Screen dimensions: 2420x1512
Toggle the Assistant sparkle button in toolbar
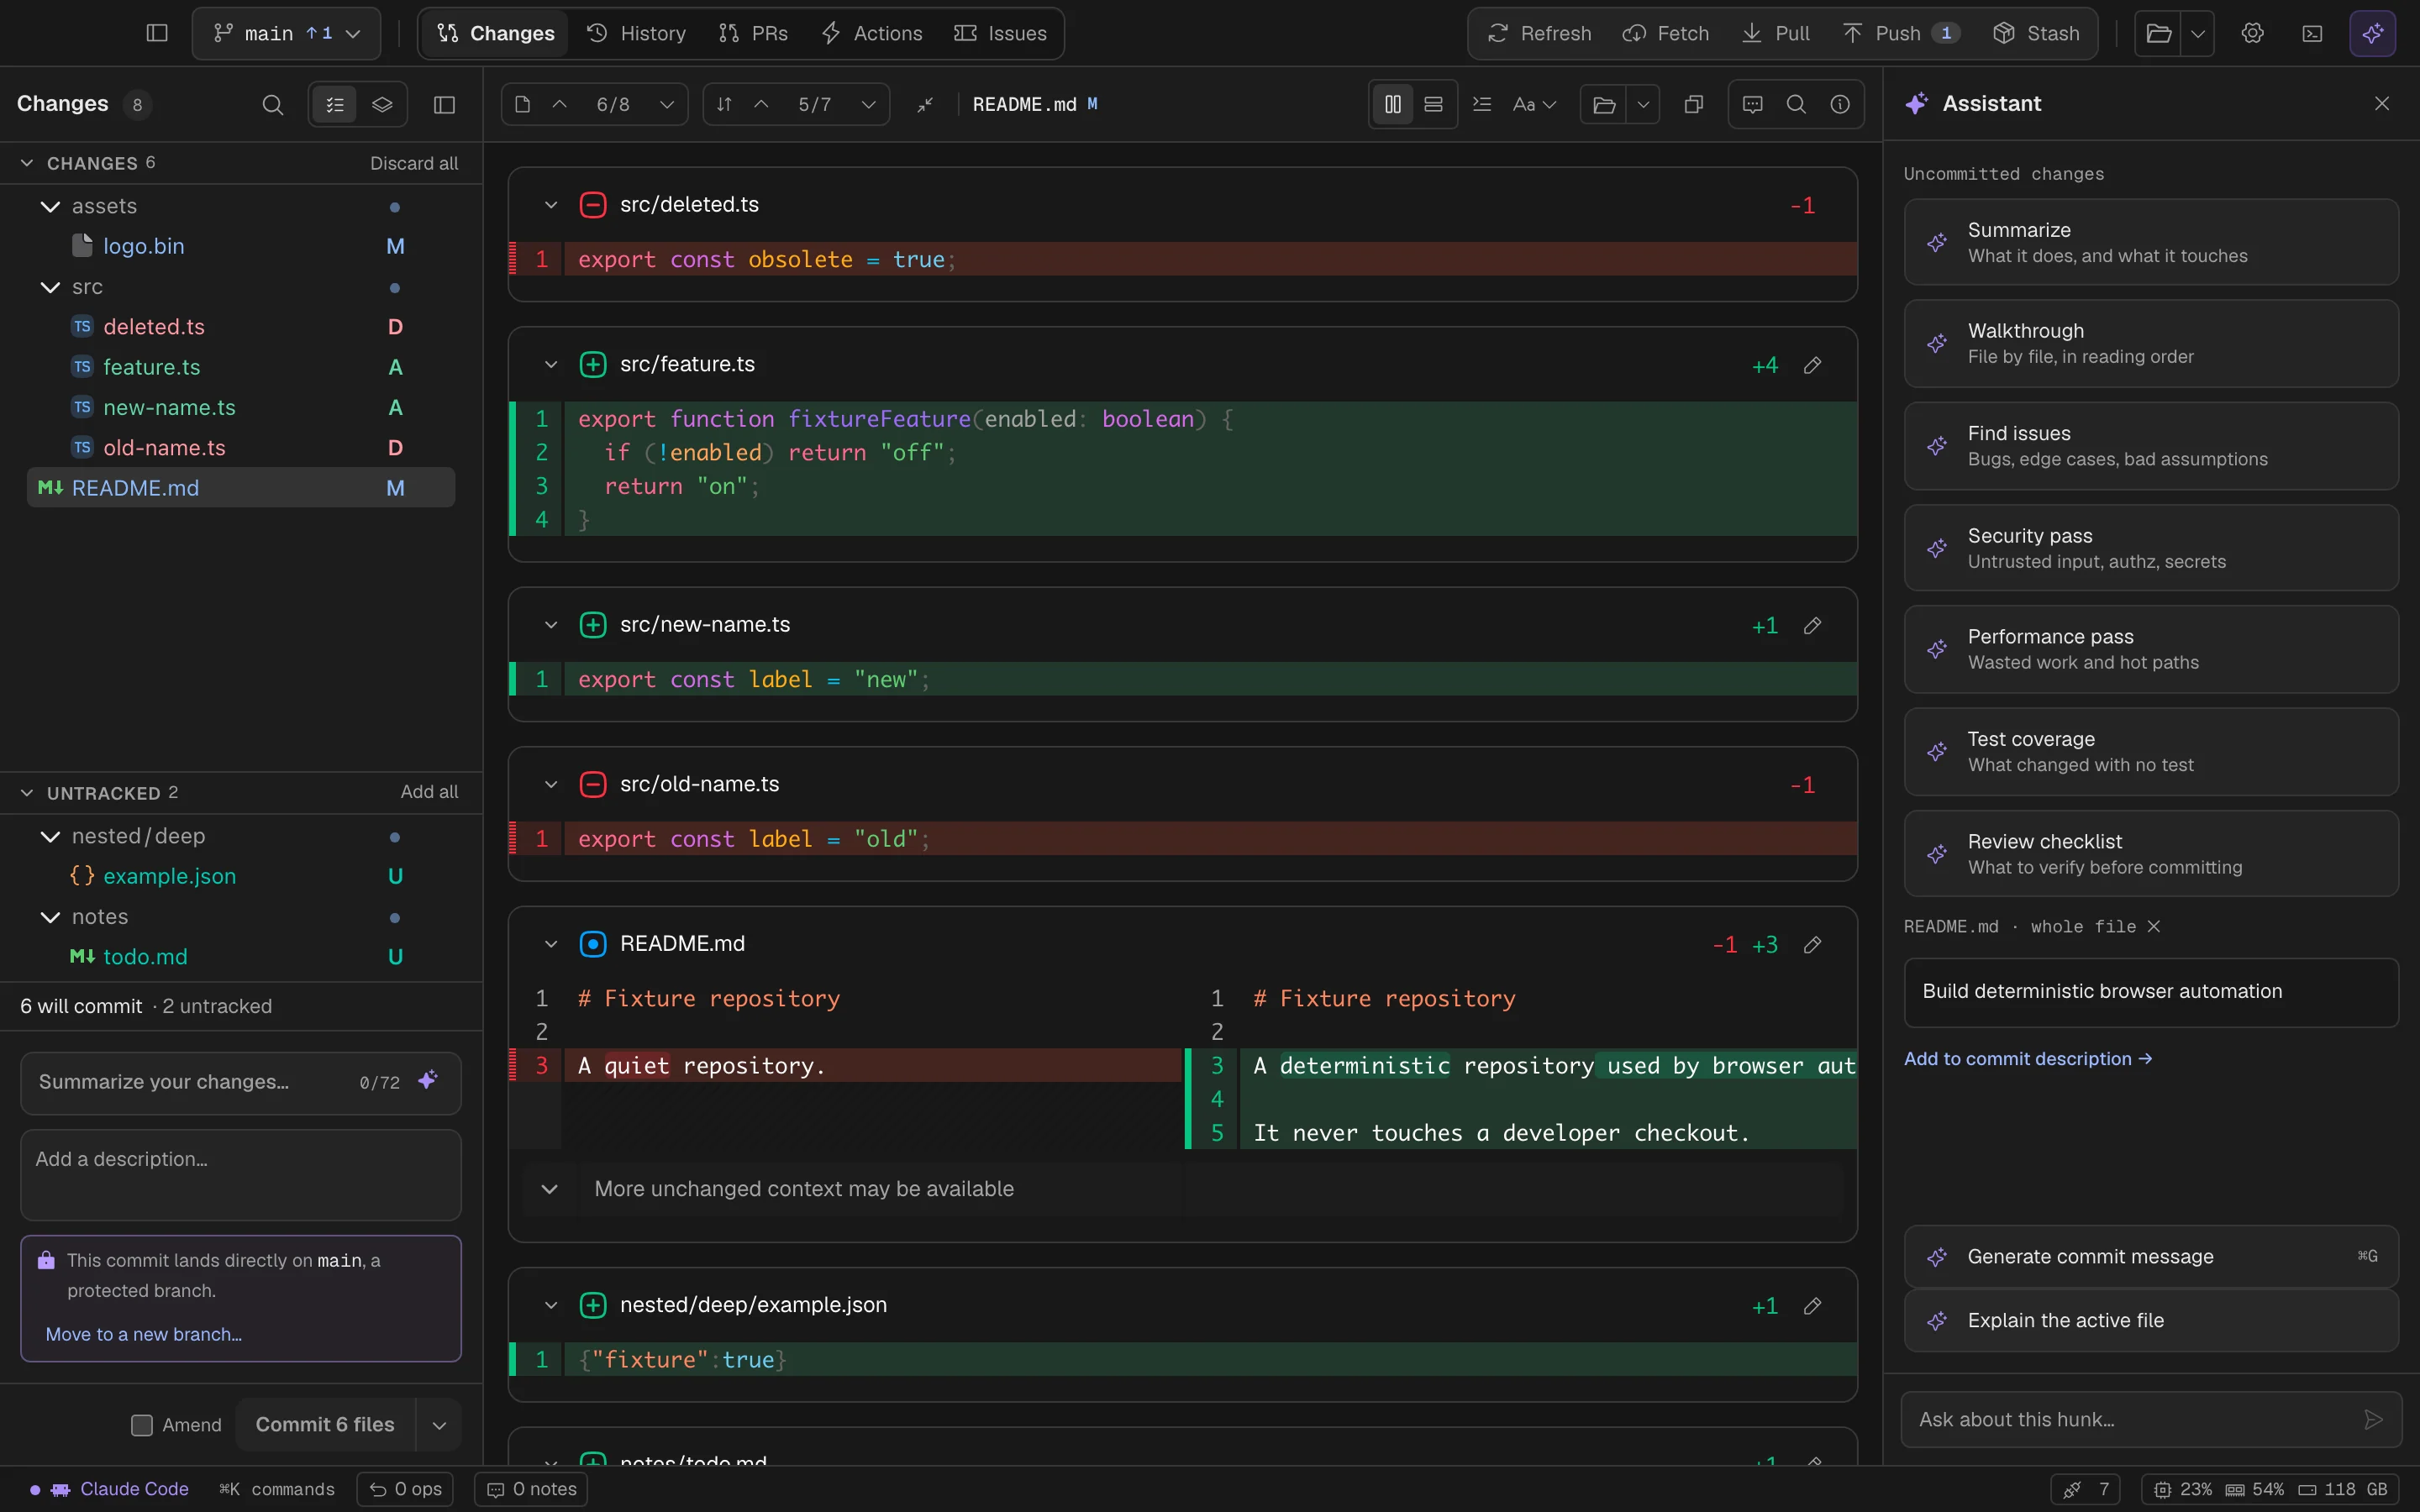point(2372,33)
